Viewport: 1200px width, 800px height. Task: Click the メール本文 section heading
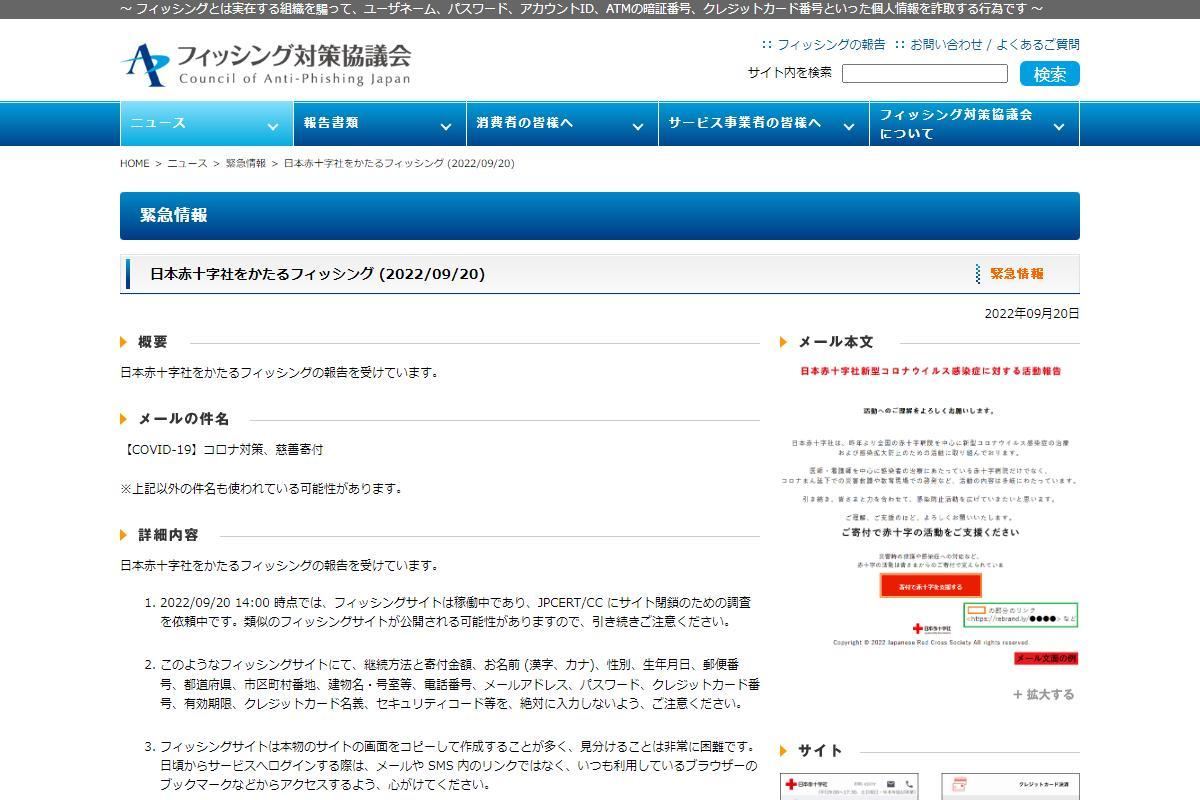coord(835,342)
